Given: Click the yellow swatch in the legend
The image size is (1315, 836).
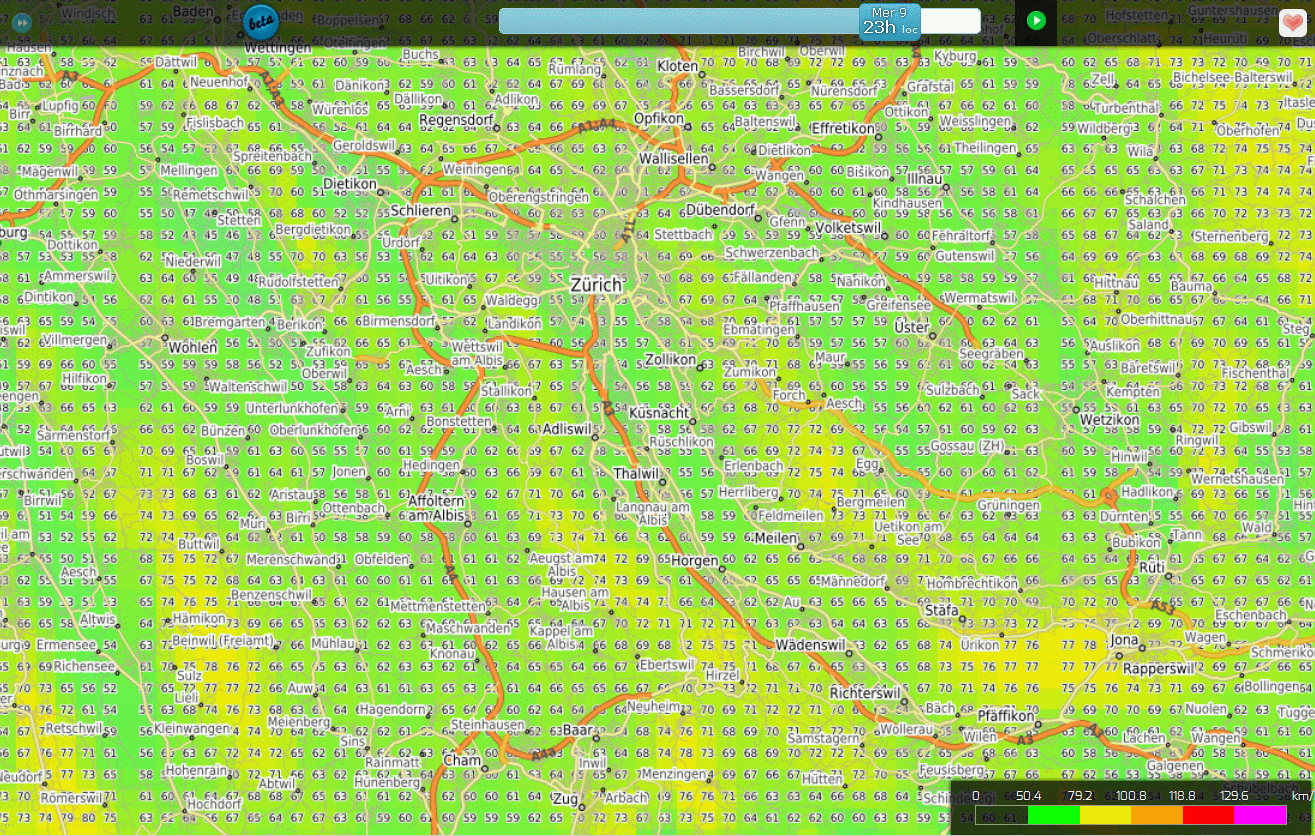Looking at the screenshot, I should (1105, 815).
